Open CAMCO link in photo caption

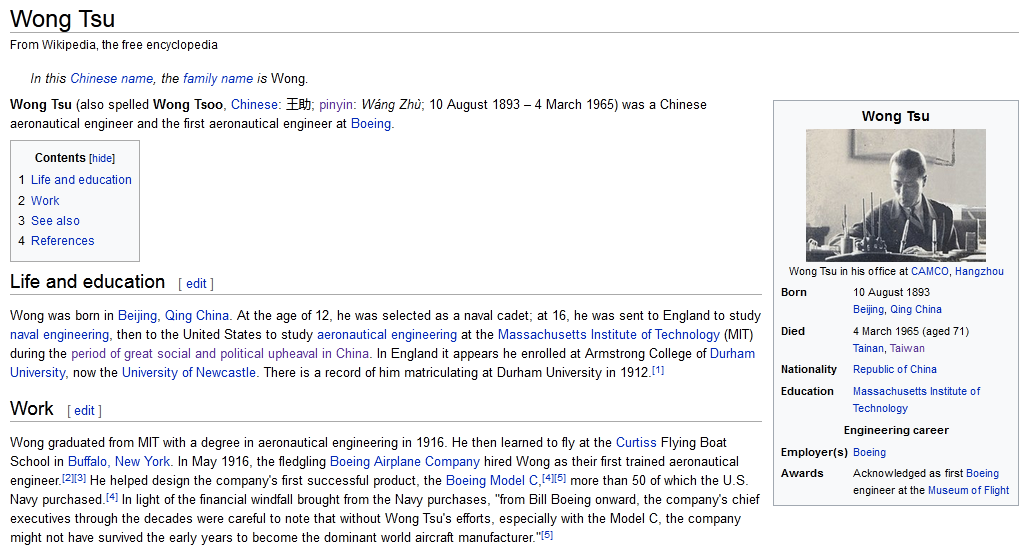point(929,271)
